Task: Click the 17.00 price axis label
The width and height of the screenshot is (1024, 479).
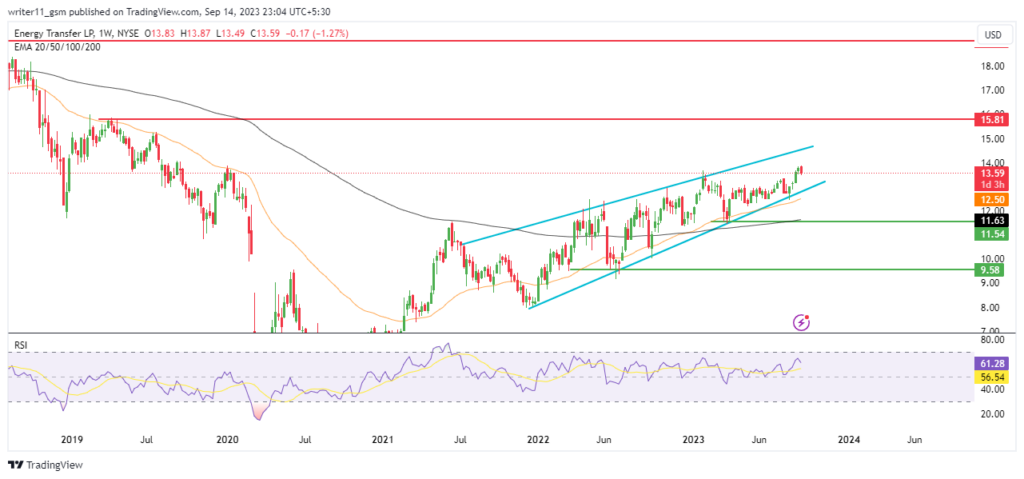Action: click(x=991, y=90)
